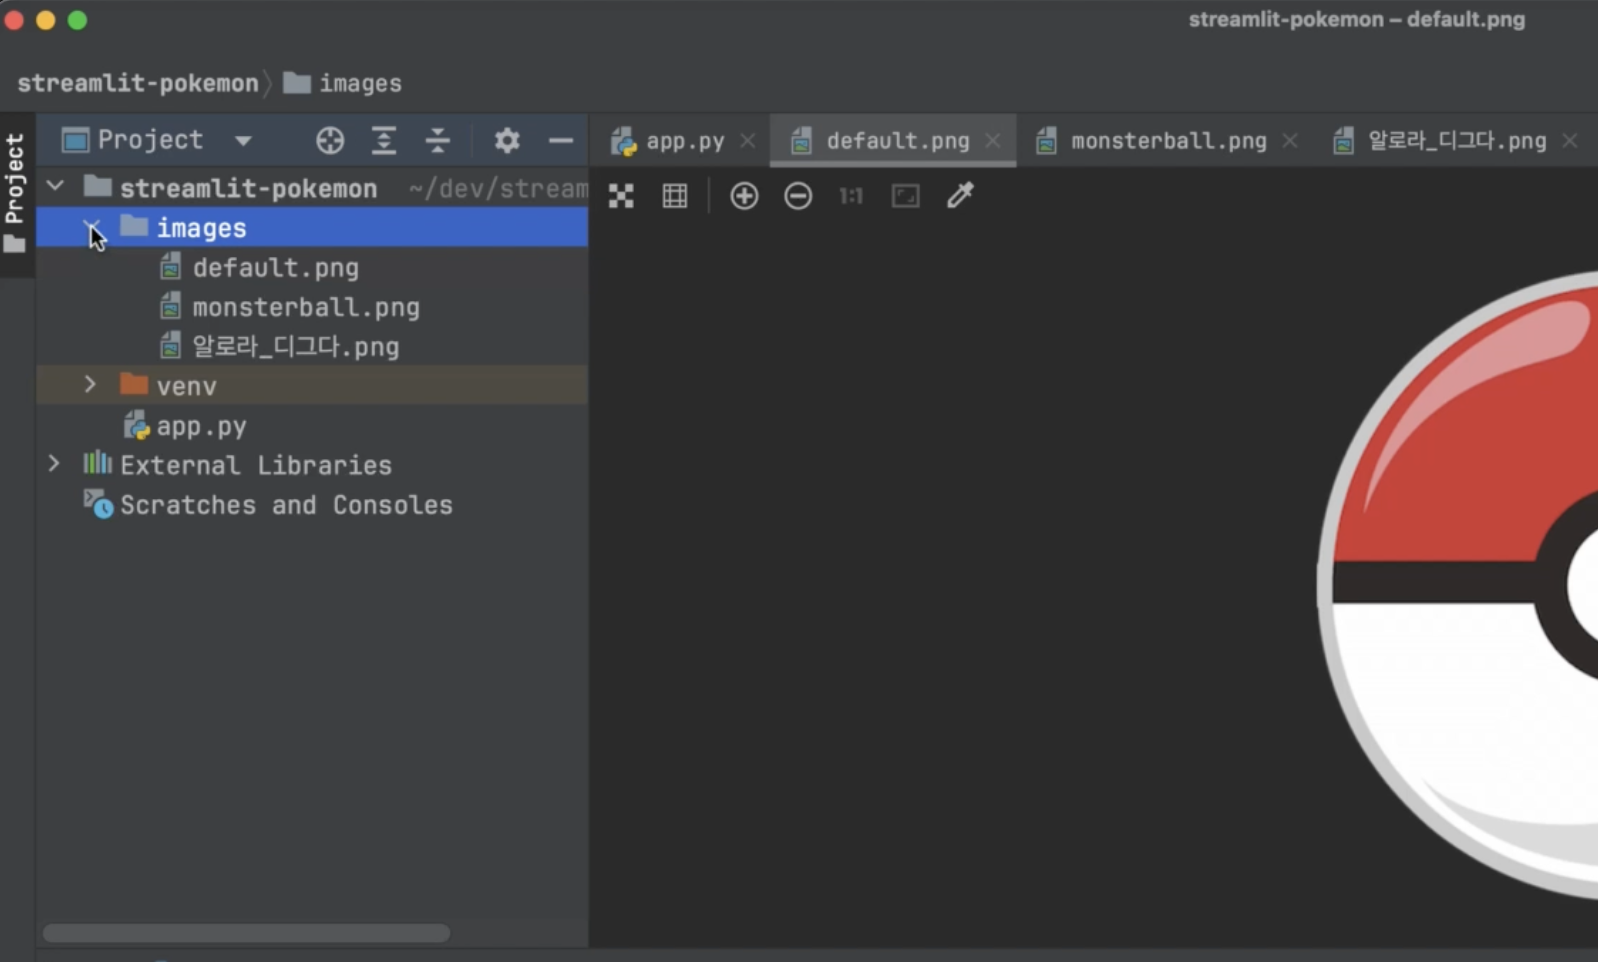Toggle the grid display icon
Screen dimensions: 1598x962
tap(675, 196)
